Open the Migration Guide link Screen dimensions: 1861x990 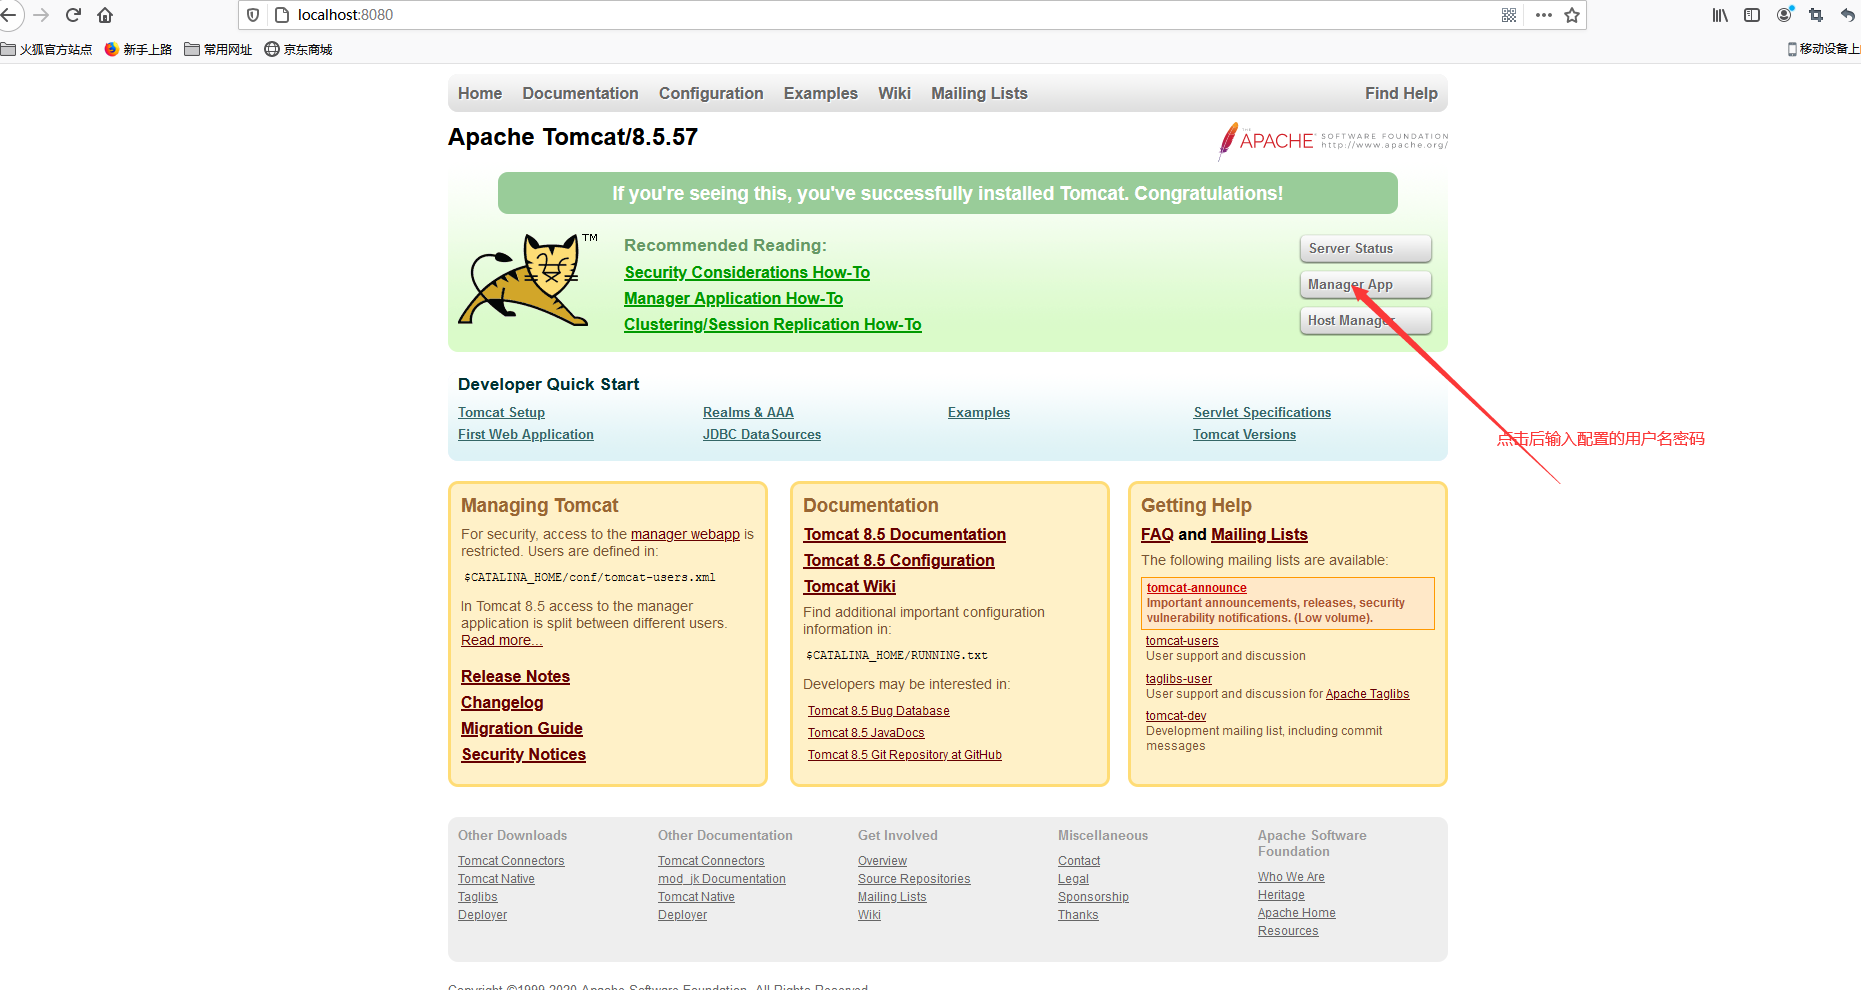pyautogui.click(x=522, y=728)
